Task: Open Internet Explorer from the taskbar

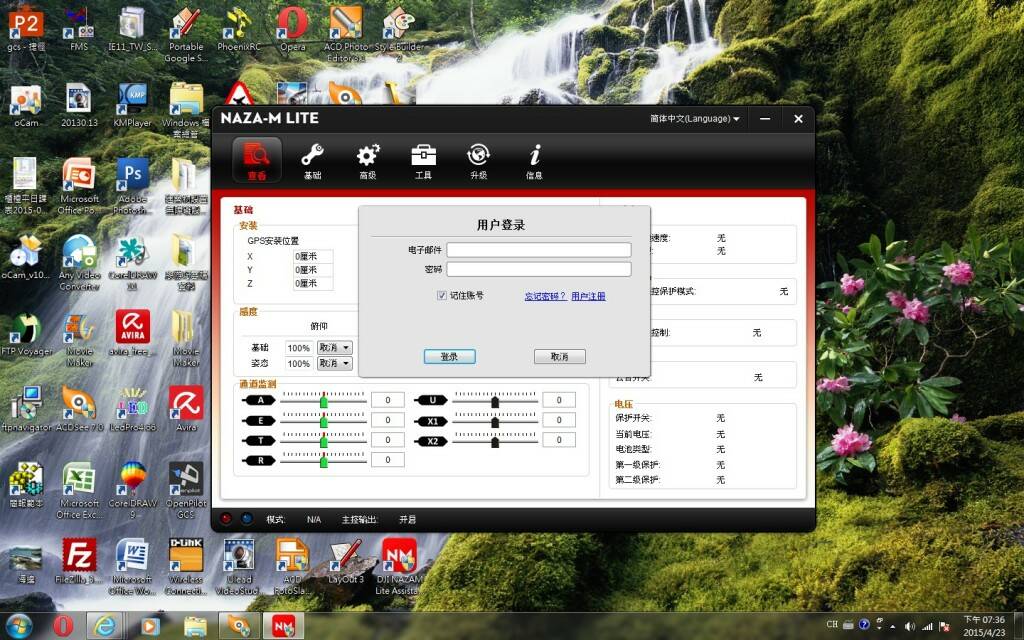Action: pyautogui.click(x=104, y=626)
